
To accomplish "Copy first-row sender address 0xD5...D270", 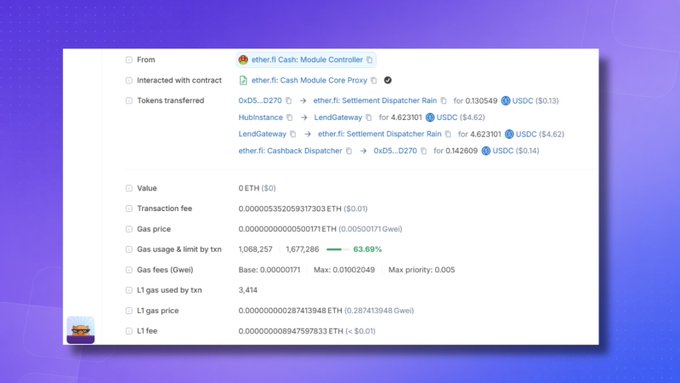I will [289, 101].
